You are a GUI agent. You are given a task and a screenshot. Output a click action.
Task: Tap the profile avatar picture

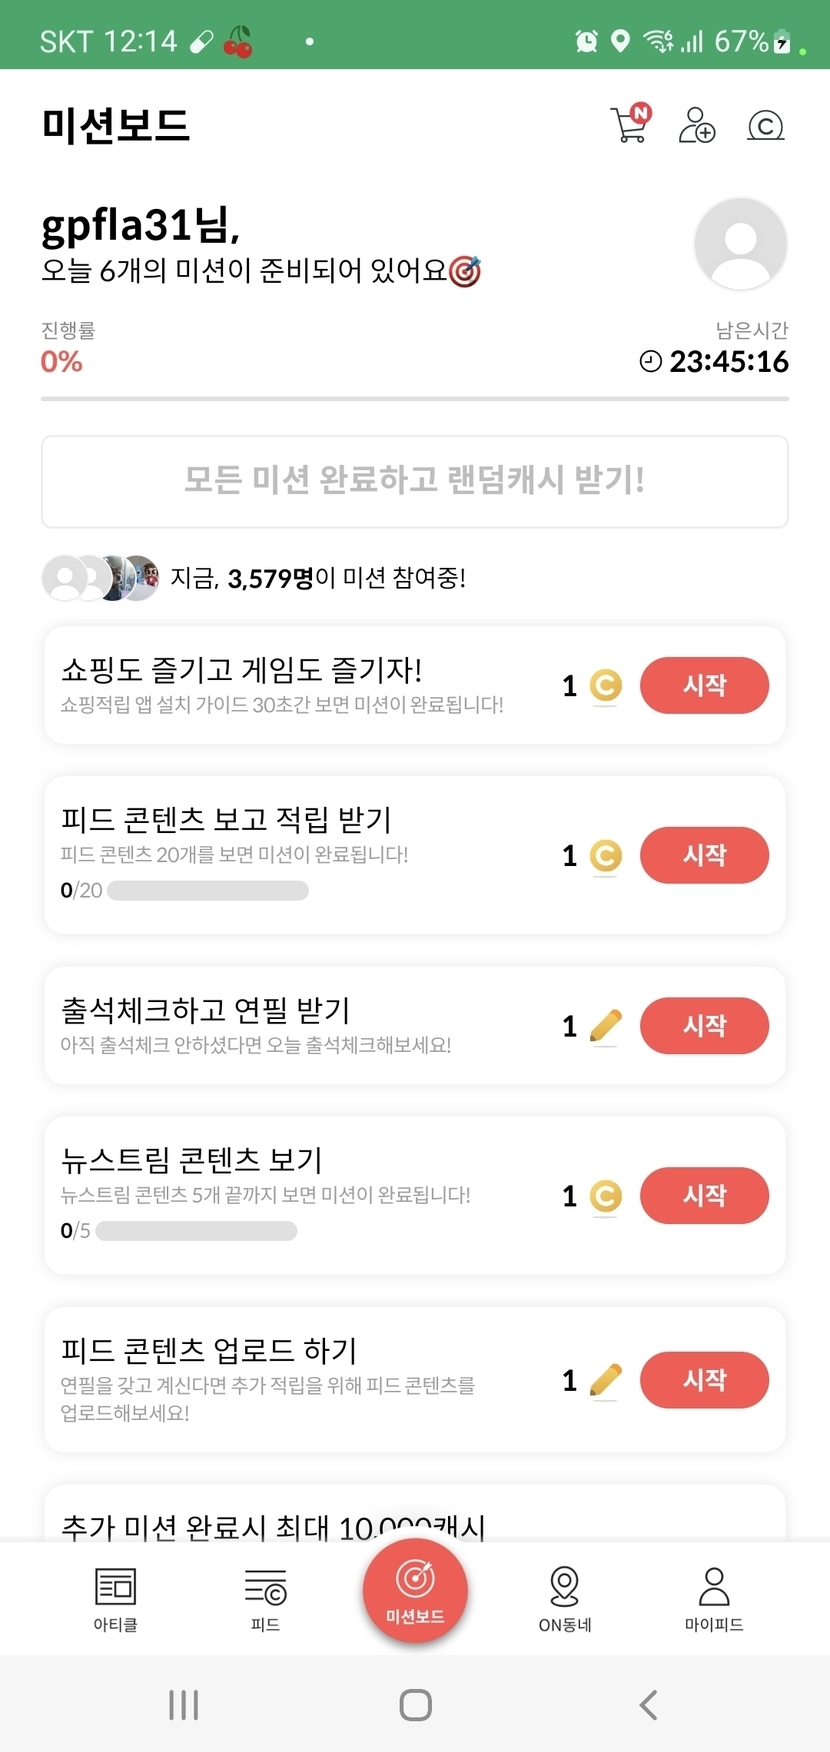tap(740, 244)
